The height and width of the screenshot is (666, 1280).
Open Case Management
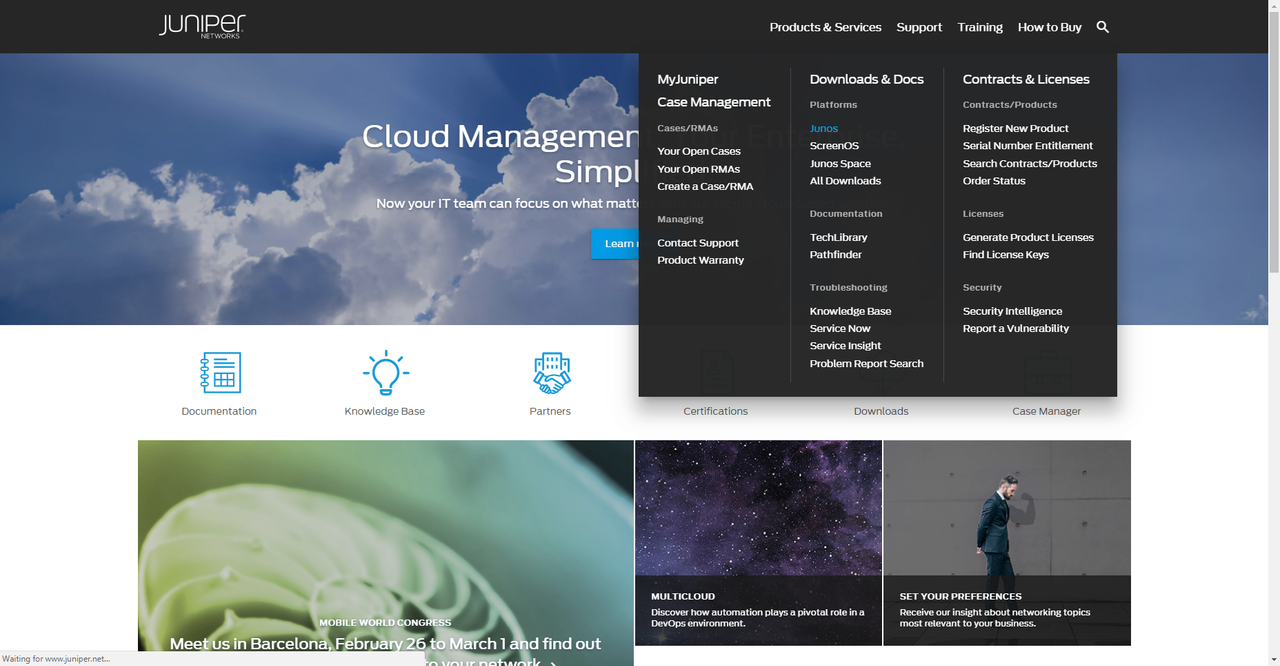coord(714,102)
